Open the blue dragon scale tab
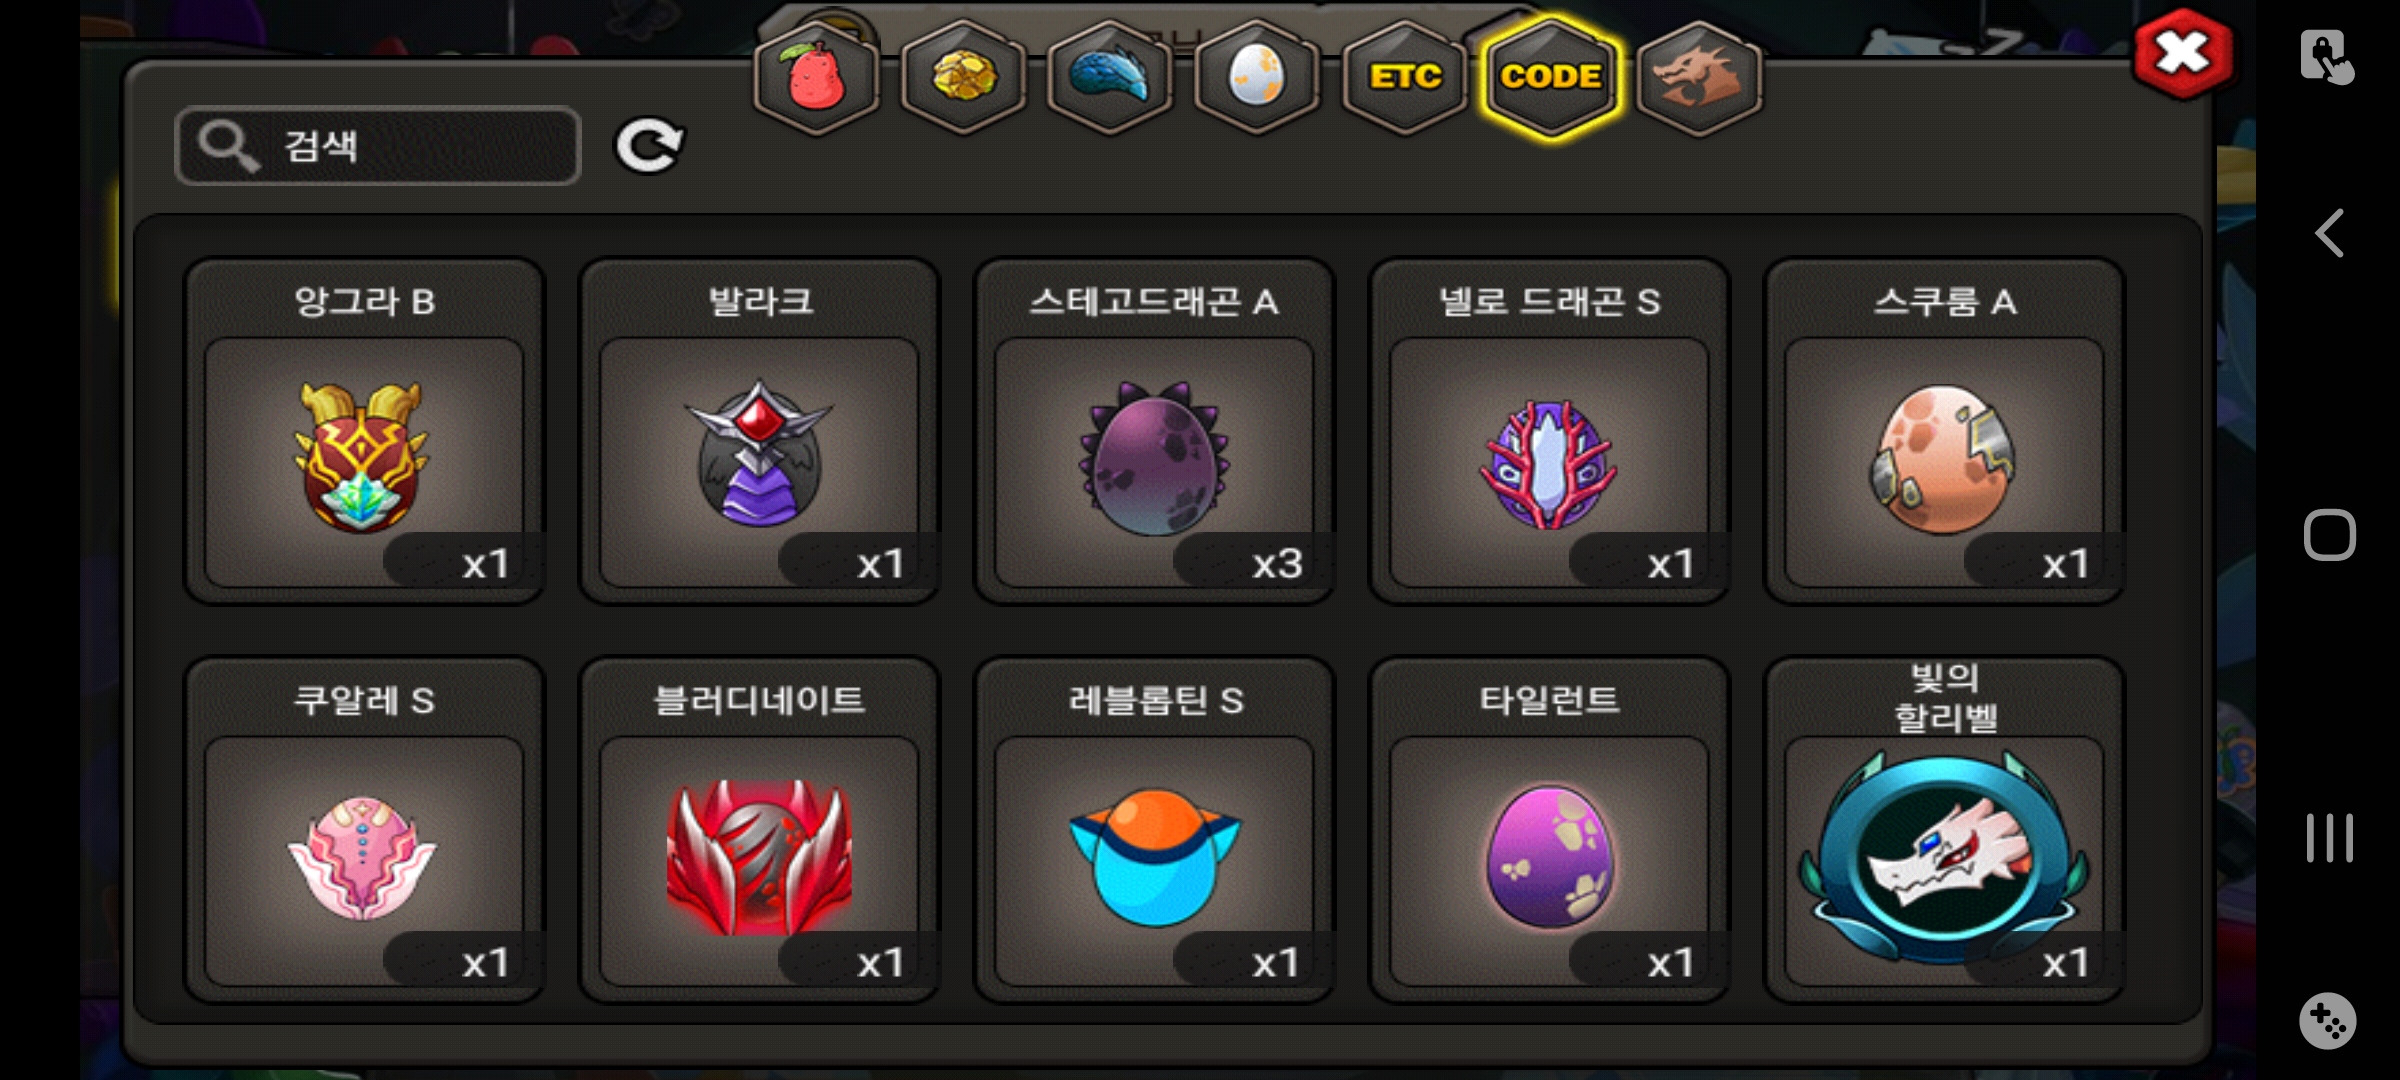 [1110, 77]
